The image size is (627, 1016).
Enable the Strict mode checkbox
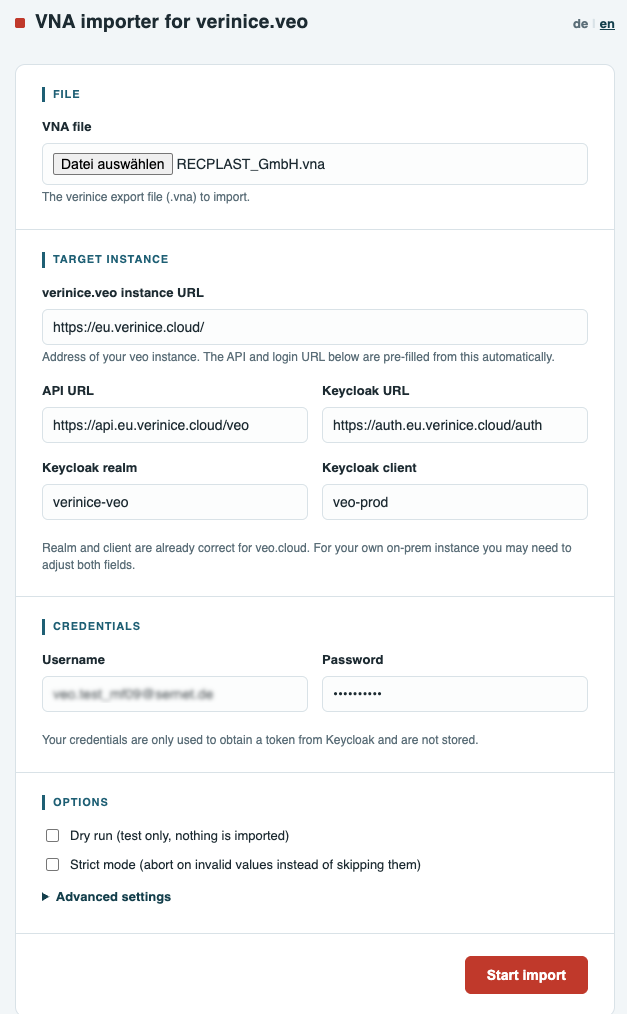pyautogui.click(x=52, y=865)
